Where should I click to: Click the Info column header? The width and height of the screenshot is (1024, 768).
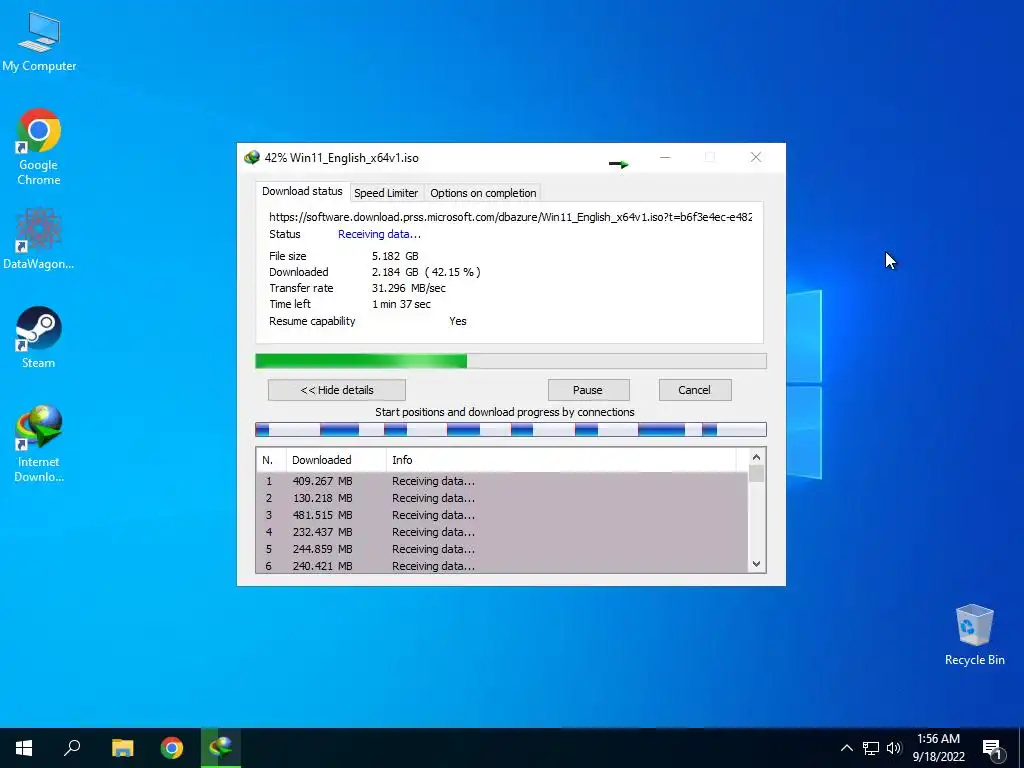(562, 460)
